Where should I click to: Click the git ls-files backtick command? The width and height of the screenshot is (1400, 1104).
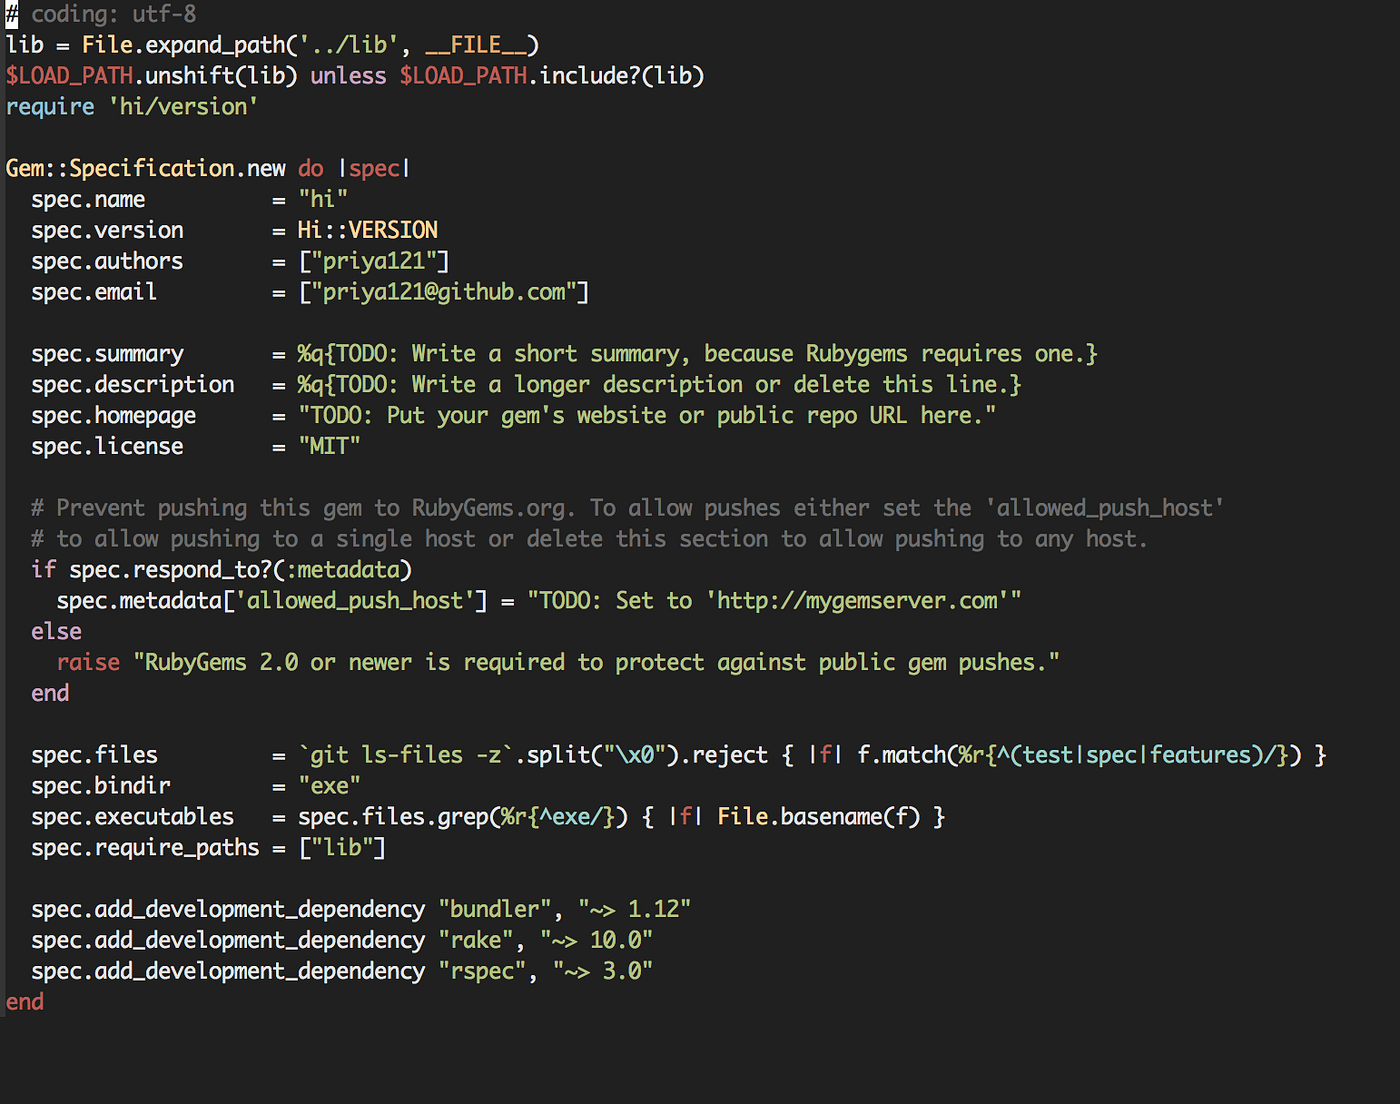coord(405,754)
